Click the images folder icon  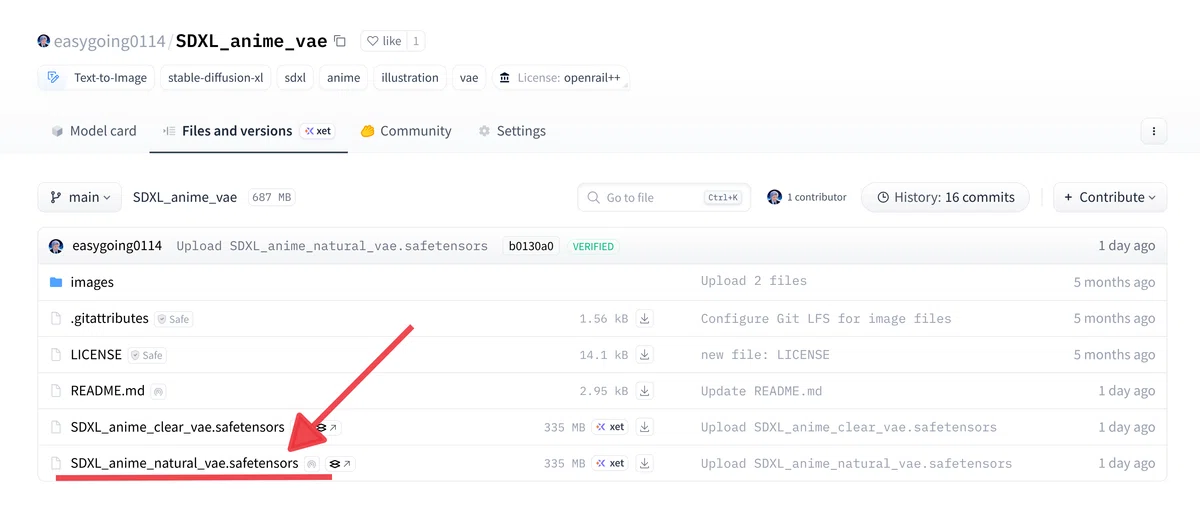pos(56,282)
